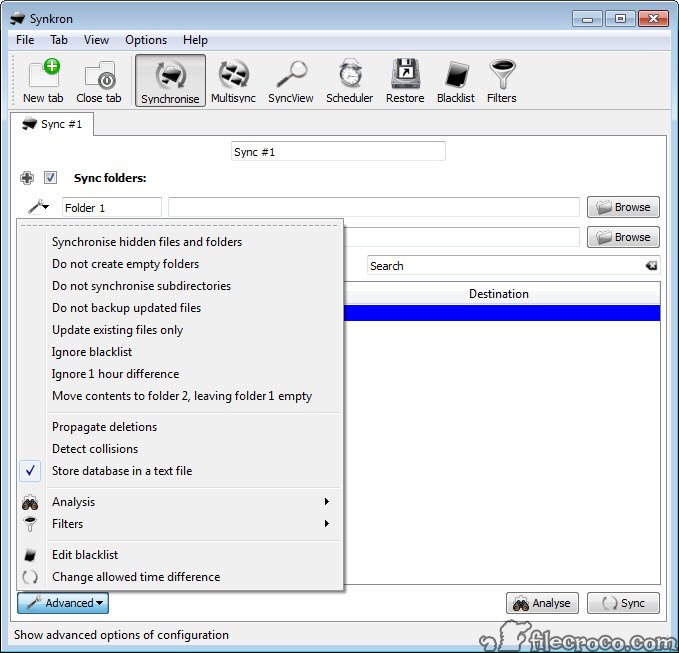Click the Sync button
The width and height of the screenshot is (679, 653).
pyautogui.click(x=623, y=603)
